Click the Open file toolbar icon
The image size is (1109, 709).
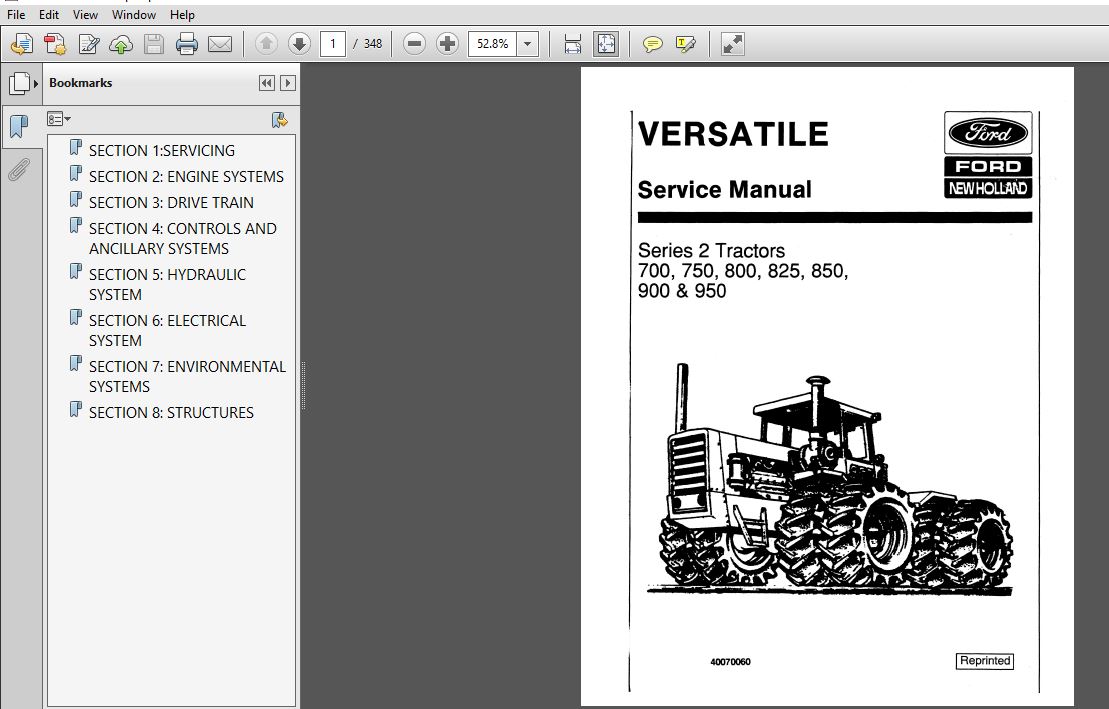tap(21, 44)
